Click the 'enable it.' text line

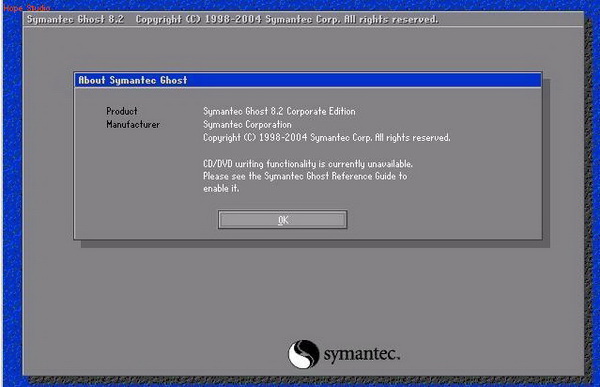(x=221, y=188)
